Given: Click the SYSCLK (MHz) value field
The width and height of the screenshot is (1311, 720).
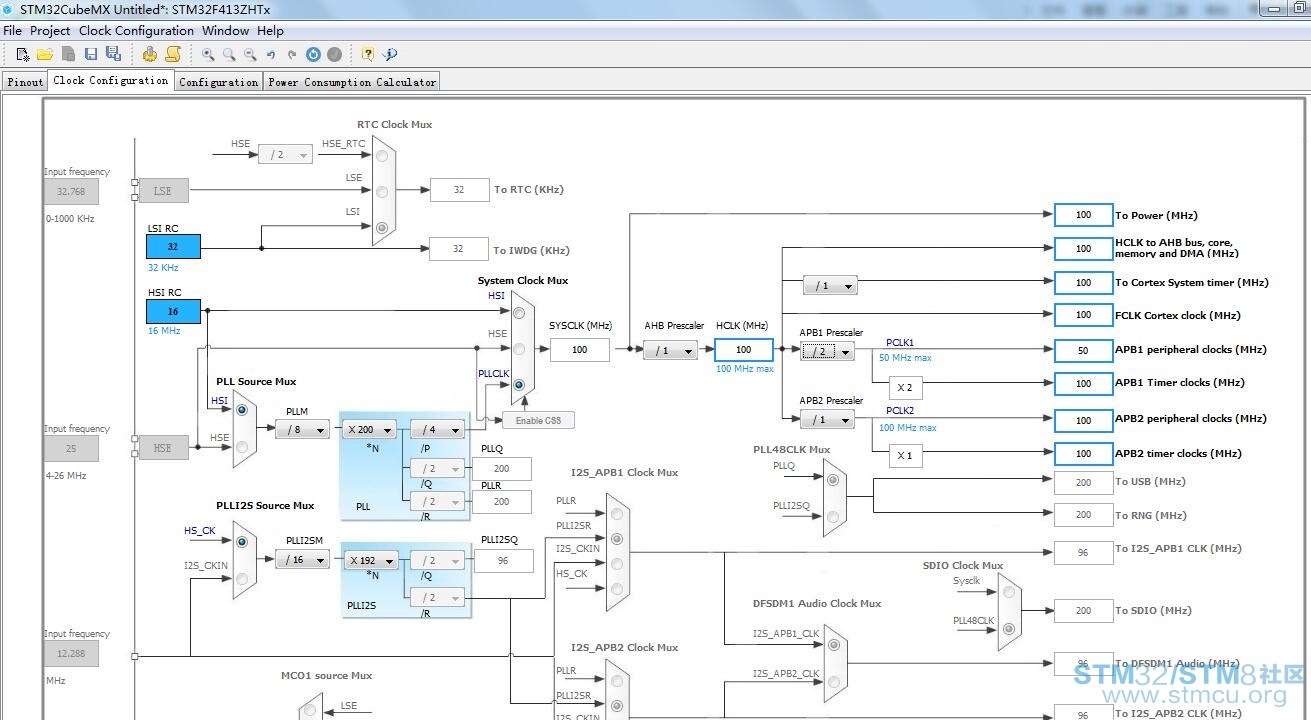Looking at the screenshot, I should coord(580,350).
